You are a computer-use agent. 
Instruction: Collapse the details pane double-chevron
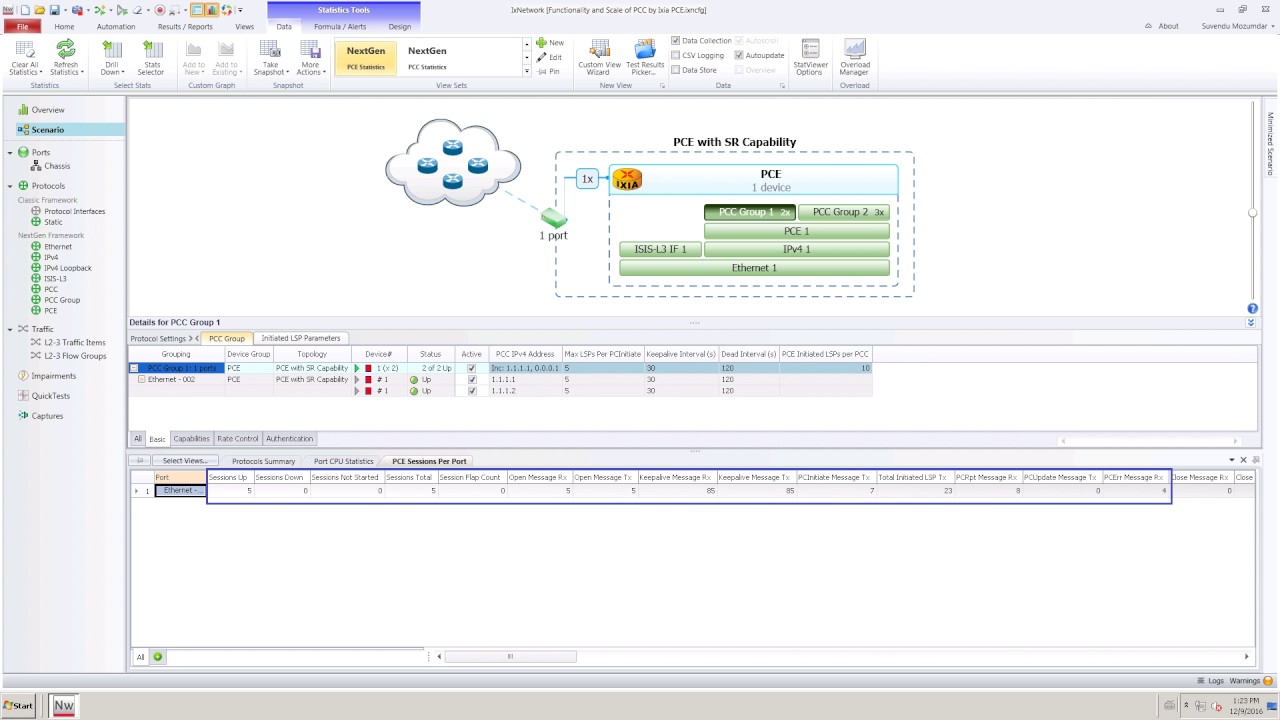pyautogui.click(x=1250, y=323)
